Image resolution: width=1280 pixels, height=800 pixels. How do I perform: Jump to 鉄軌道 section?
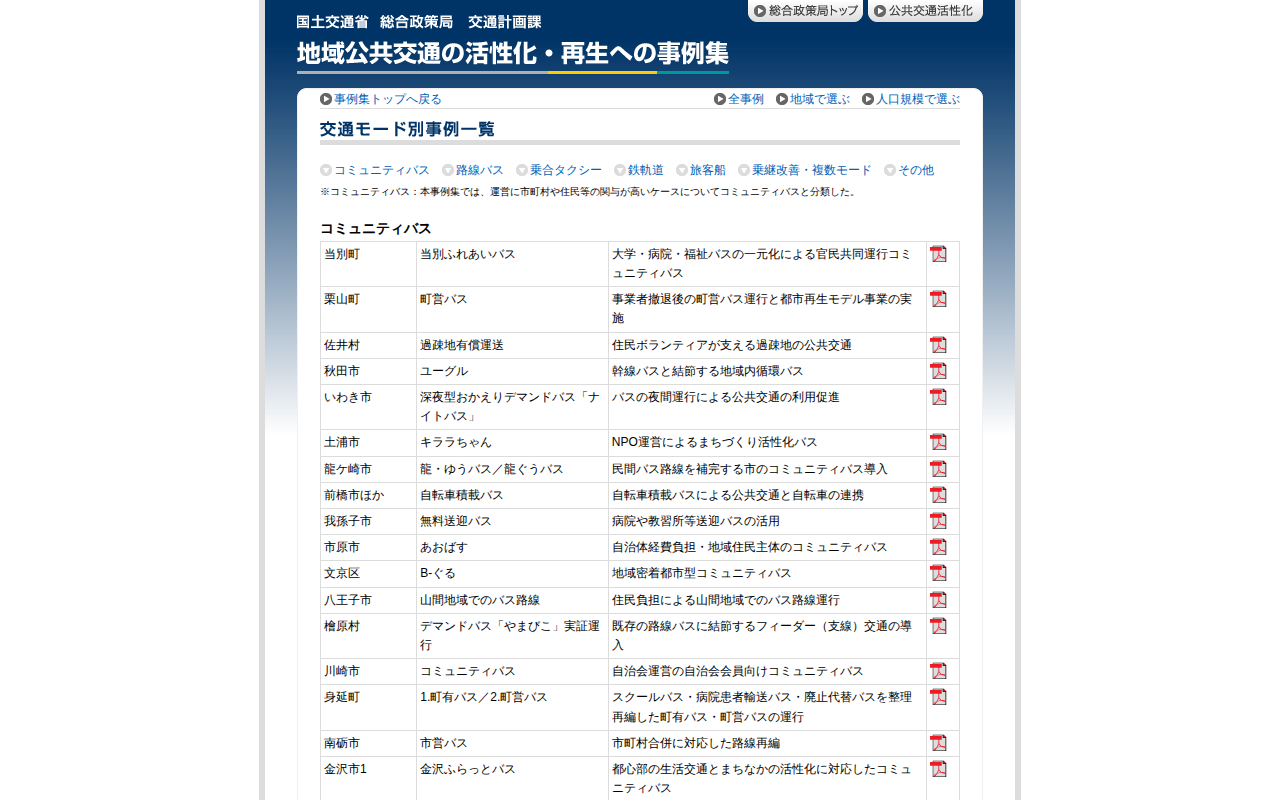639,170
